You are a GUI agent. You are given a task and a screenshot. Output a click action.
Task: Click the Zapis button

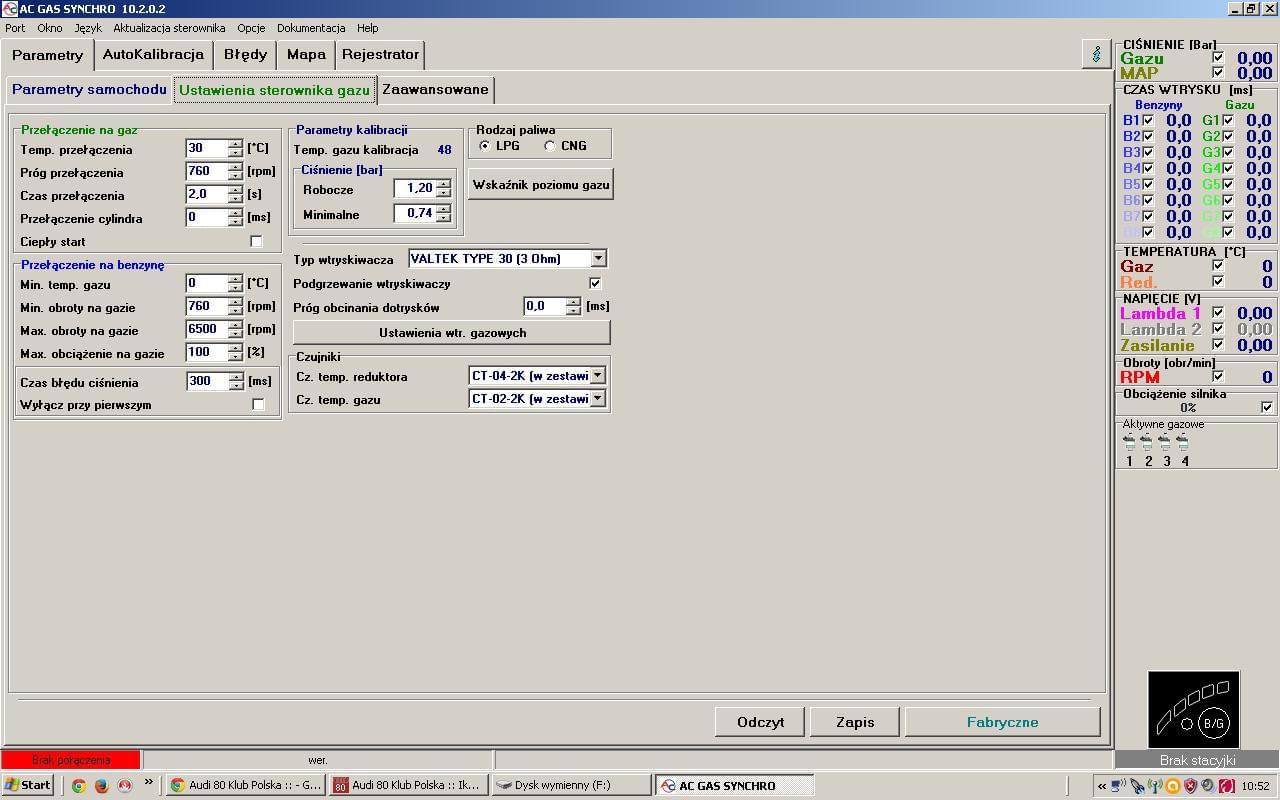[855, 722]
